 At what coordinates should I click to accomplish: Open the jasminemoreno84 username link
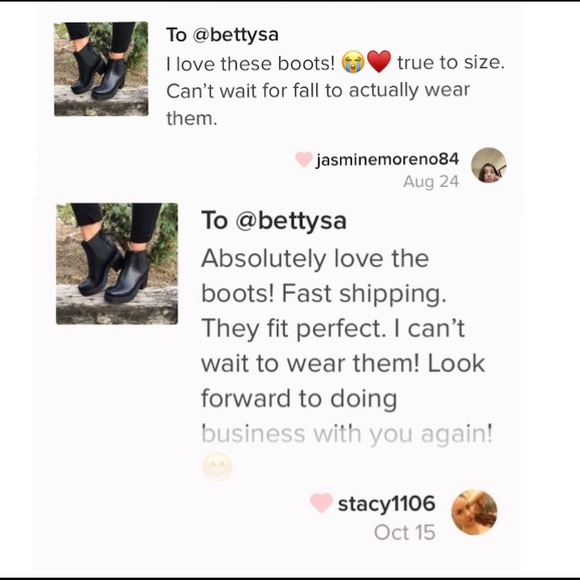(x=387, y=159)
